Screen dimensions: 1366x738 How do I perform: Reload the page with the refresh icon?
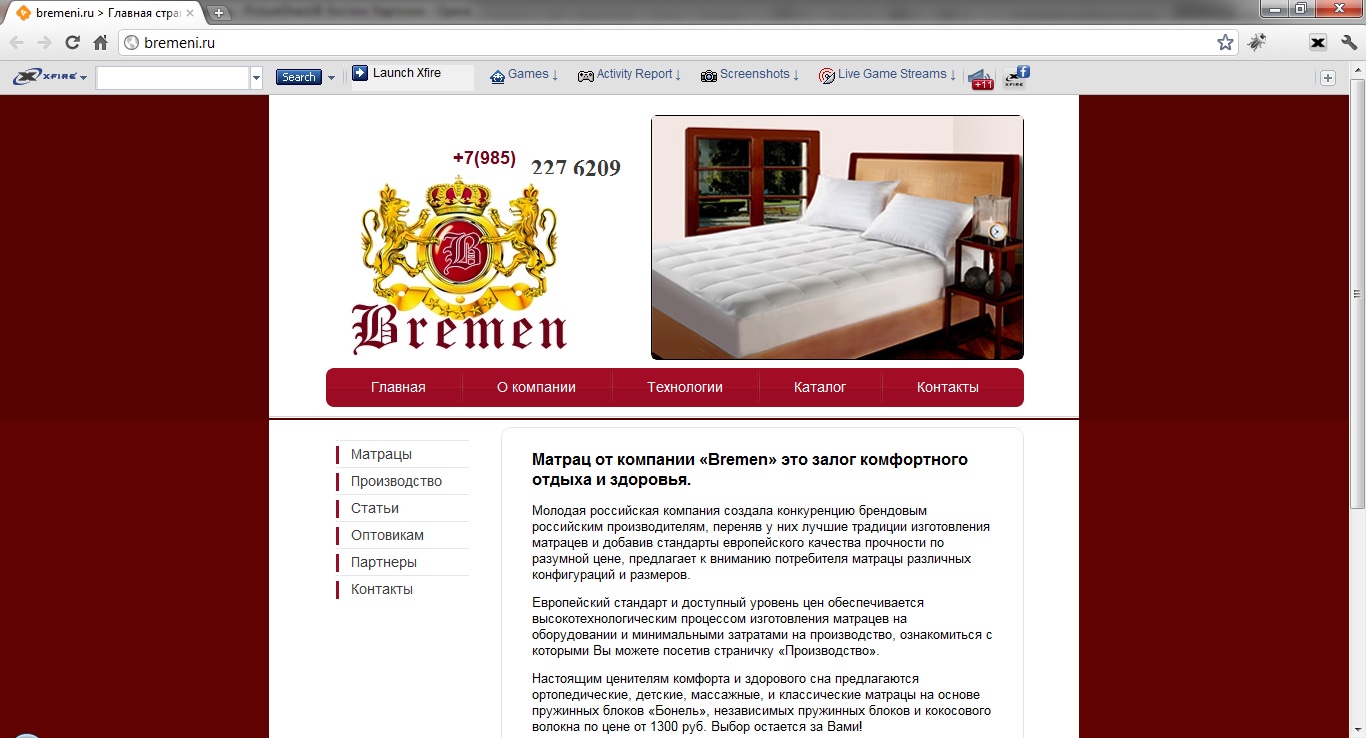click(72, 43)
